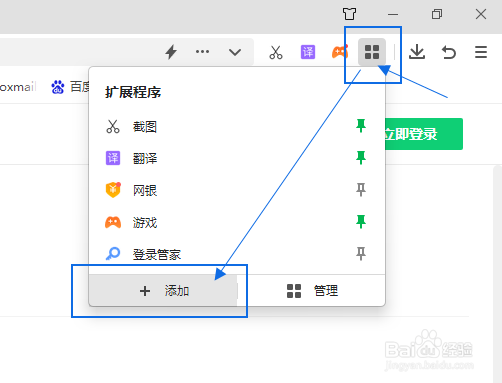
Task: Unpin the 游戏 extension pin
Action: pyautogui.click(x=361, y=222)
